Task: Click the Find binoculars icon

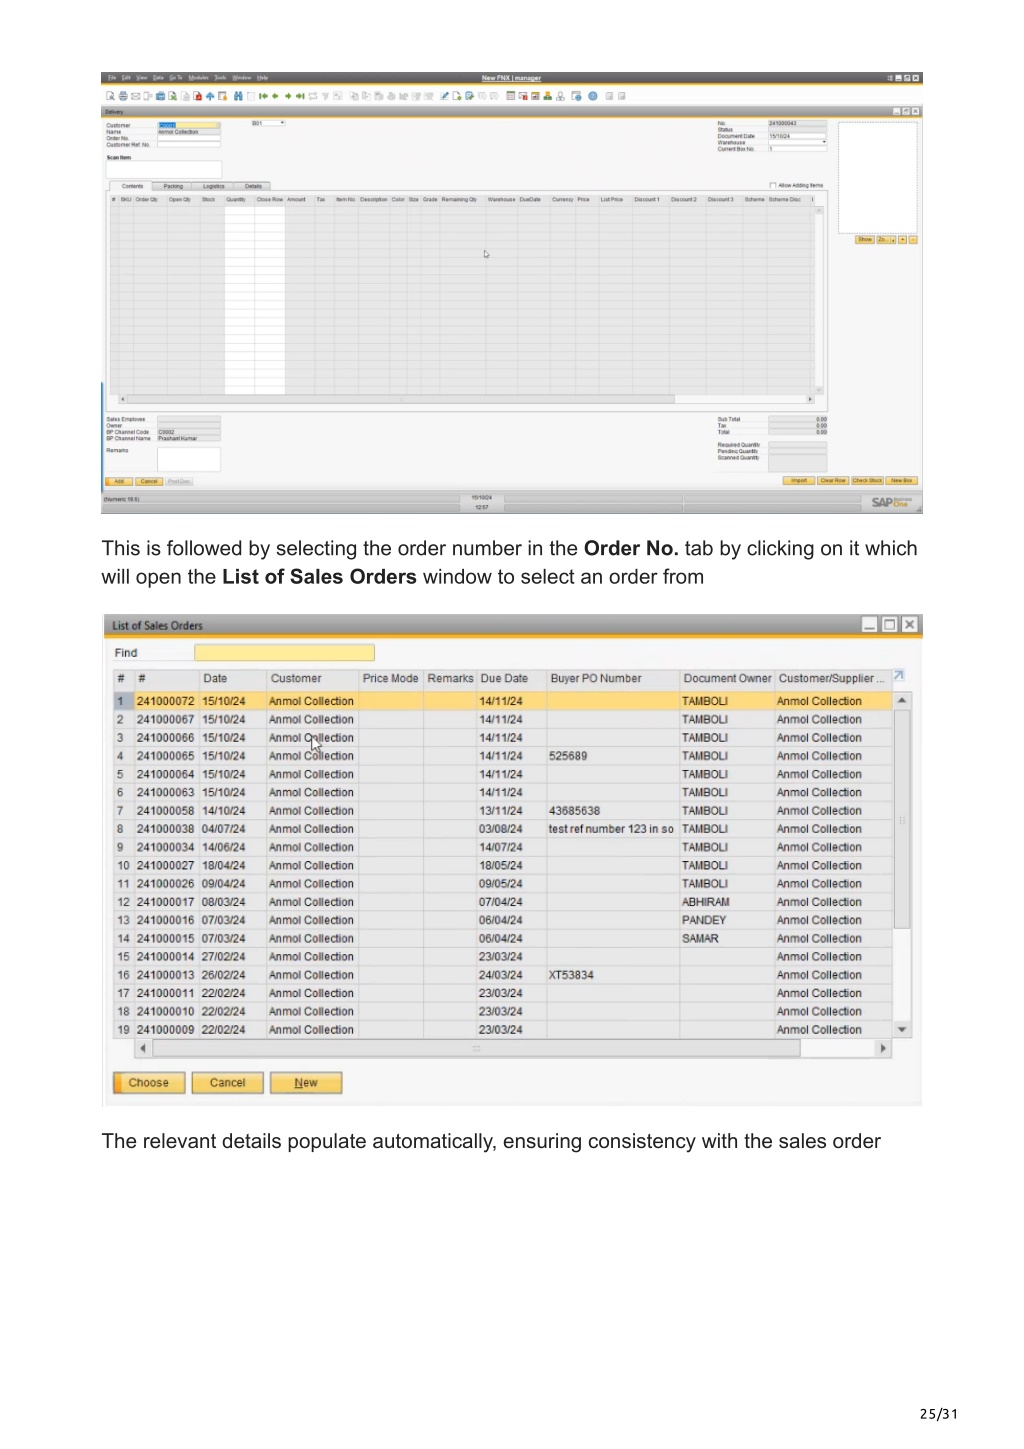Action: 238,96
